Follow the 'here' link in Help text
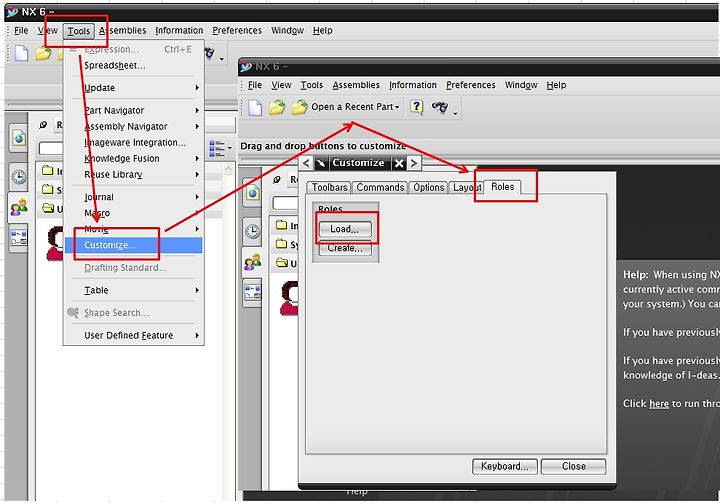 659,404
